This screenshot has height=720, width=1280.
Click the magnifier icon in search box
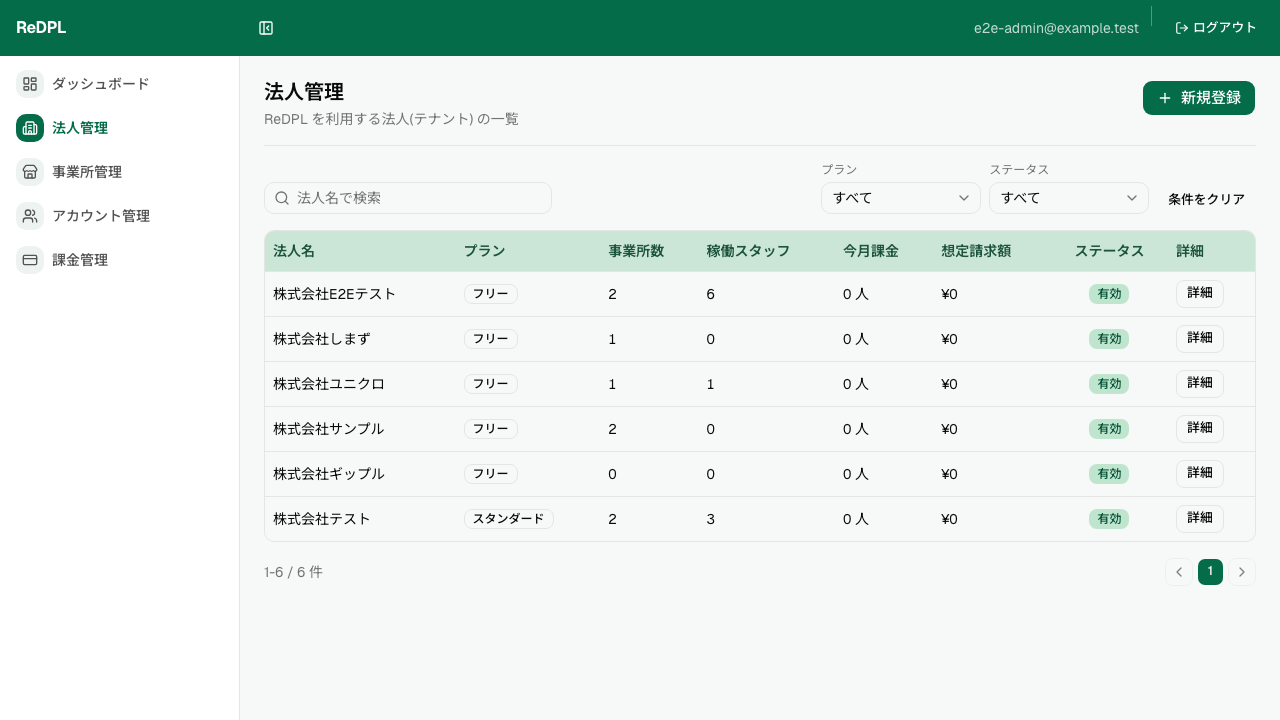pos(282,198)
